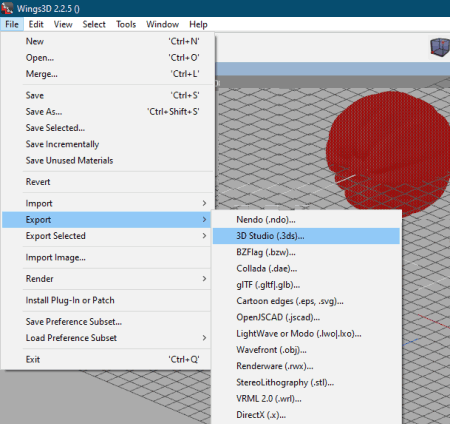Click the Wings3D app icon in title bar

click(x=7, y=8)
